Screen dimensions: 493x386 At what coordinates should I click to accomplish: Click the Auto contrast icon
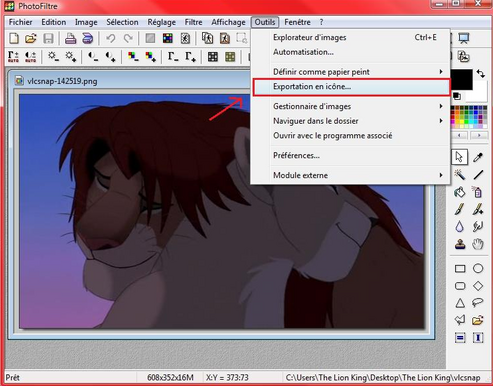[31, 57]
